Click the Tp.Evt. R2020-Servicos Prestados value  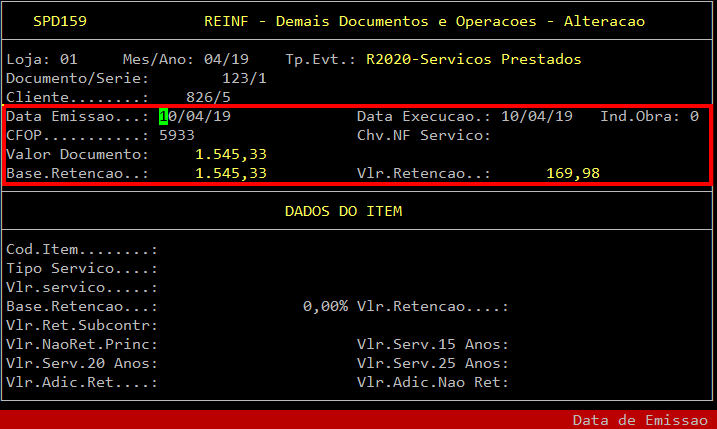point(473,60)
